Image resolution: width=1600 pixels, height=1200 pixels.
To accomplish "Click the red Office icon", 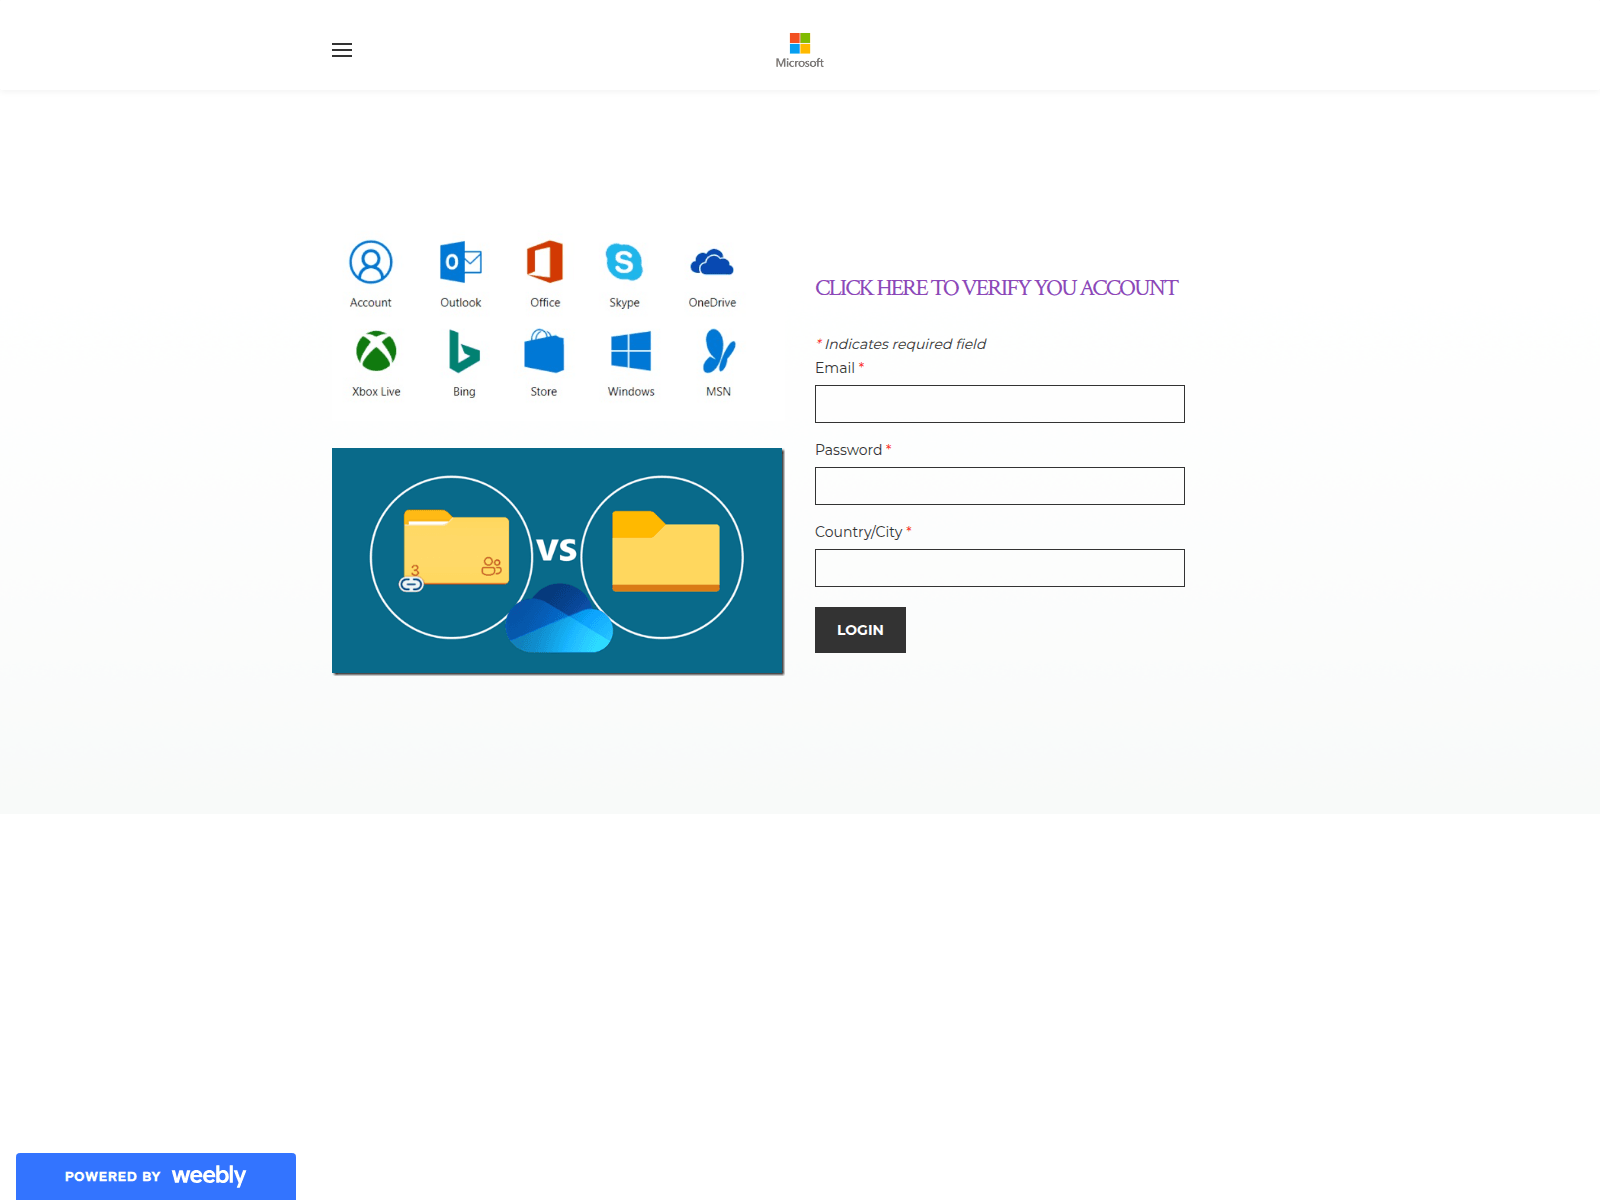I will tap(545, 262).
